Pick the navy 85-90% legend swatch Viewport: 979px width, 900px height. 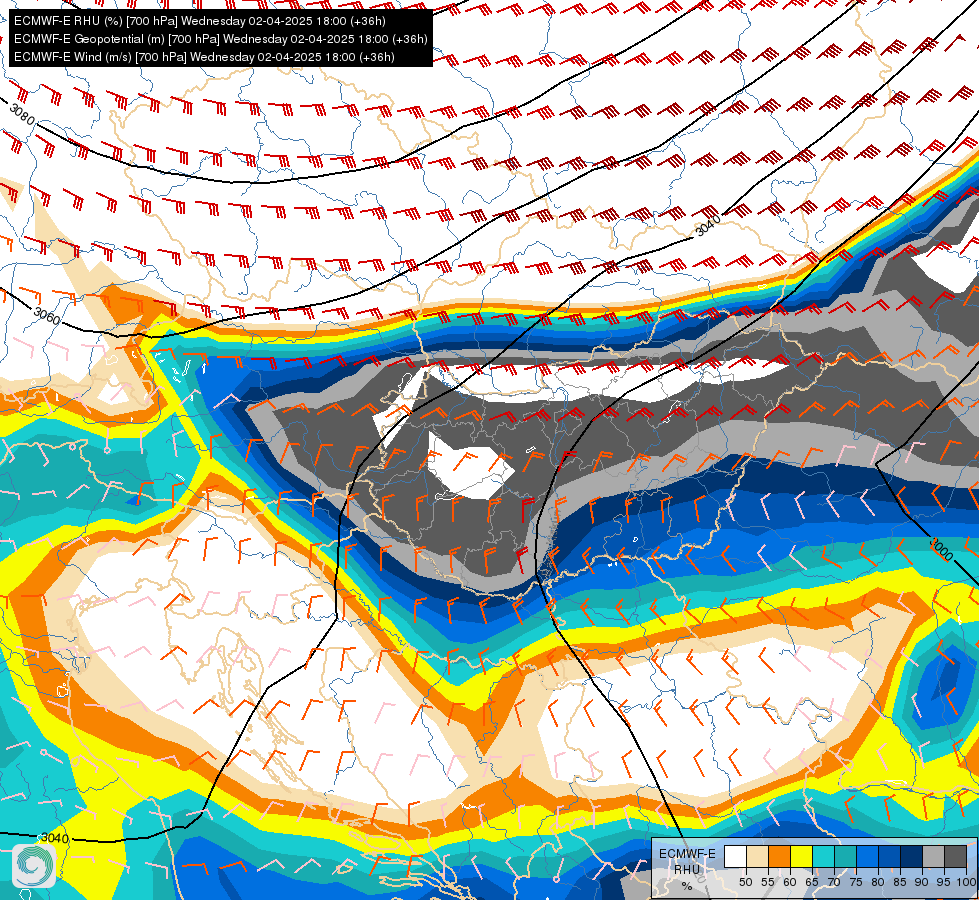(x=912, y=856)
